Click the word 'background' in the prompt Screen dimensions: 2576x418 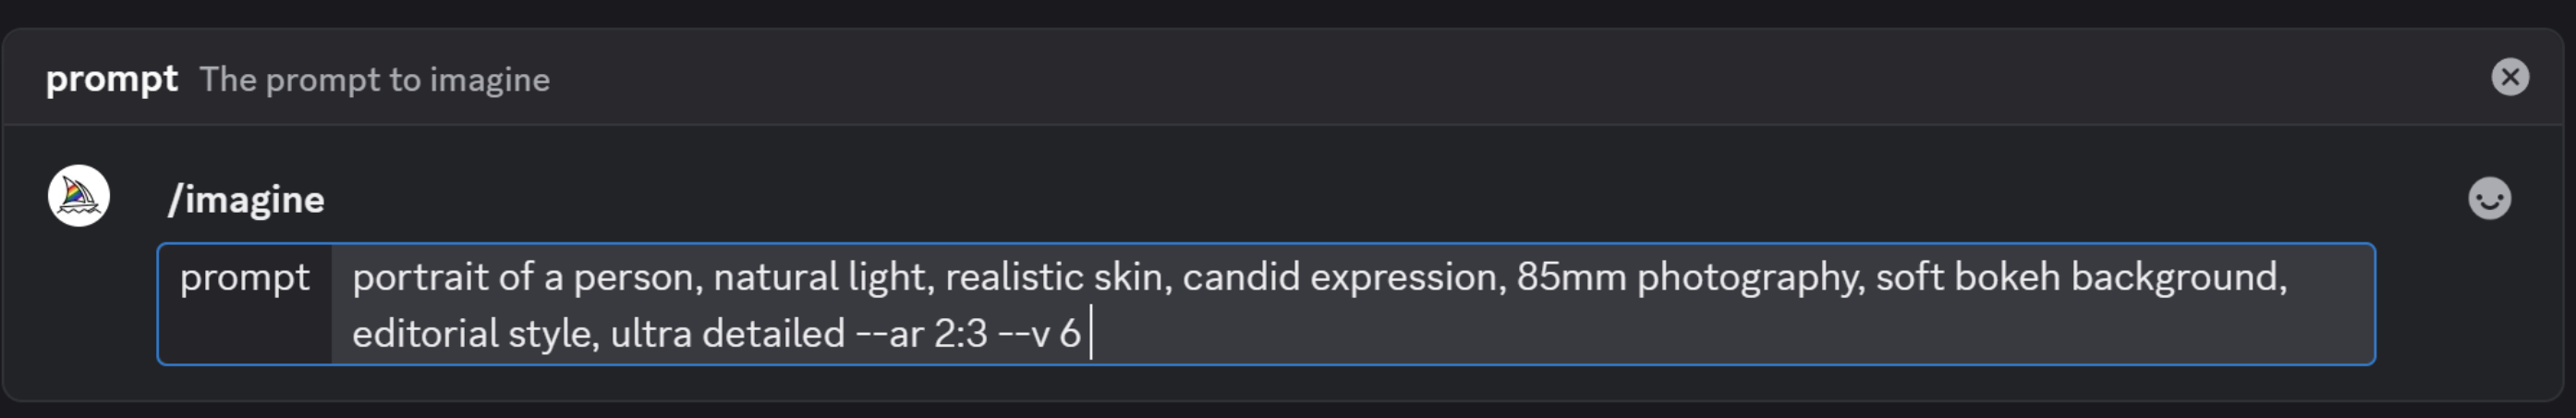click(2177, 277)
